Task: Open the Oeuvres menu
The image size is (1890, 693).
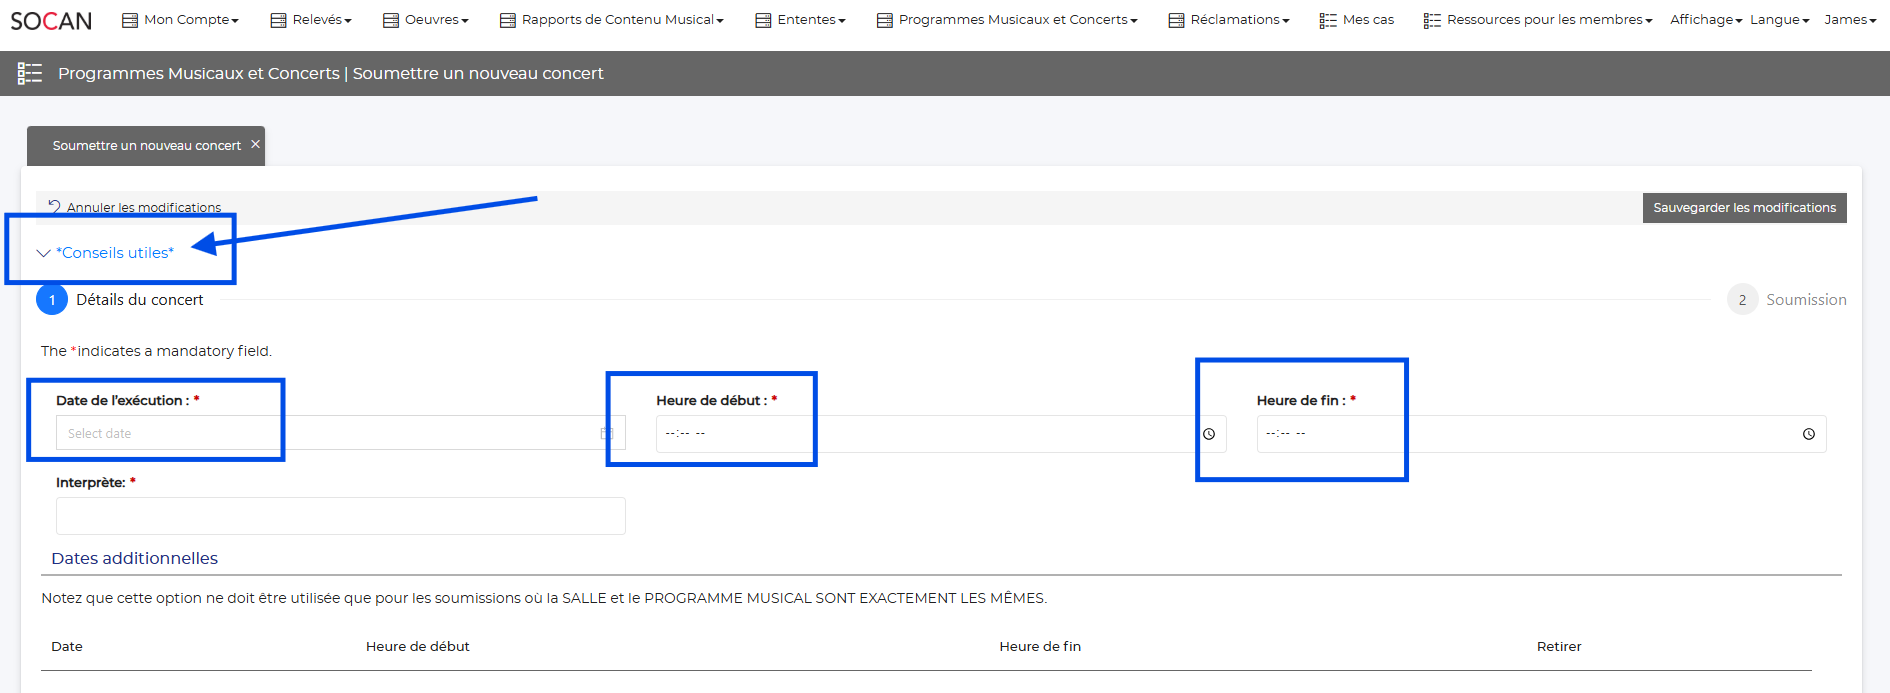Action: coord(426,20)
